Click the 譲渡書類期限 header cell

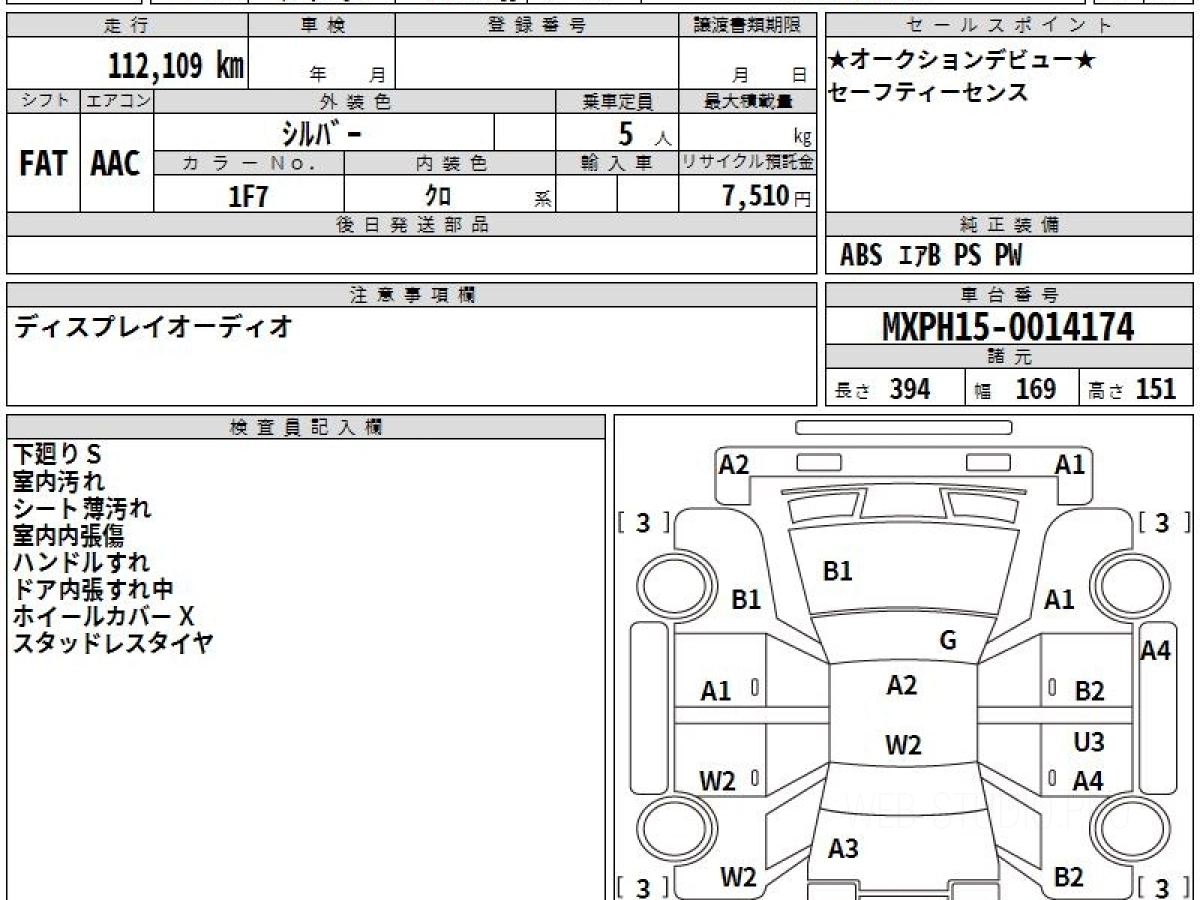pos(747,25)
